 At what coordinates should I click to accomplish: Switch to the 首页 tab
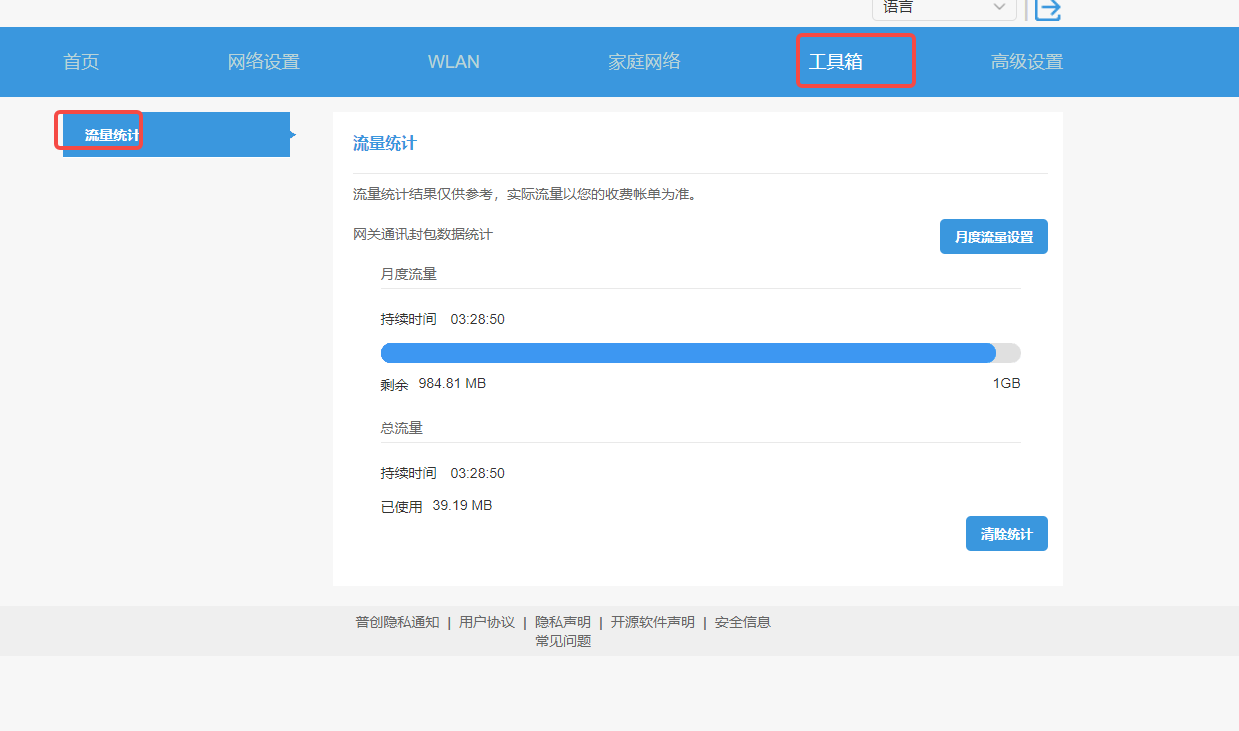click(80, 61)
